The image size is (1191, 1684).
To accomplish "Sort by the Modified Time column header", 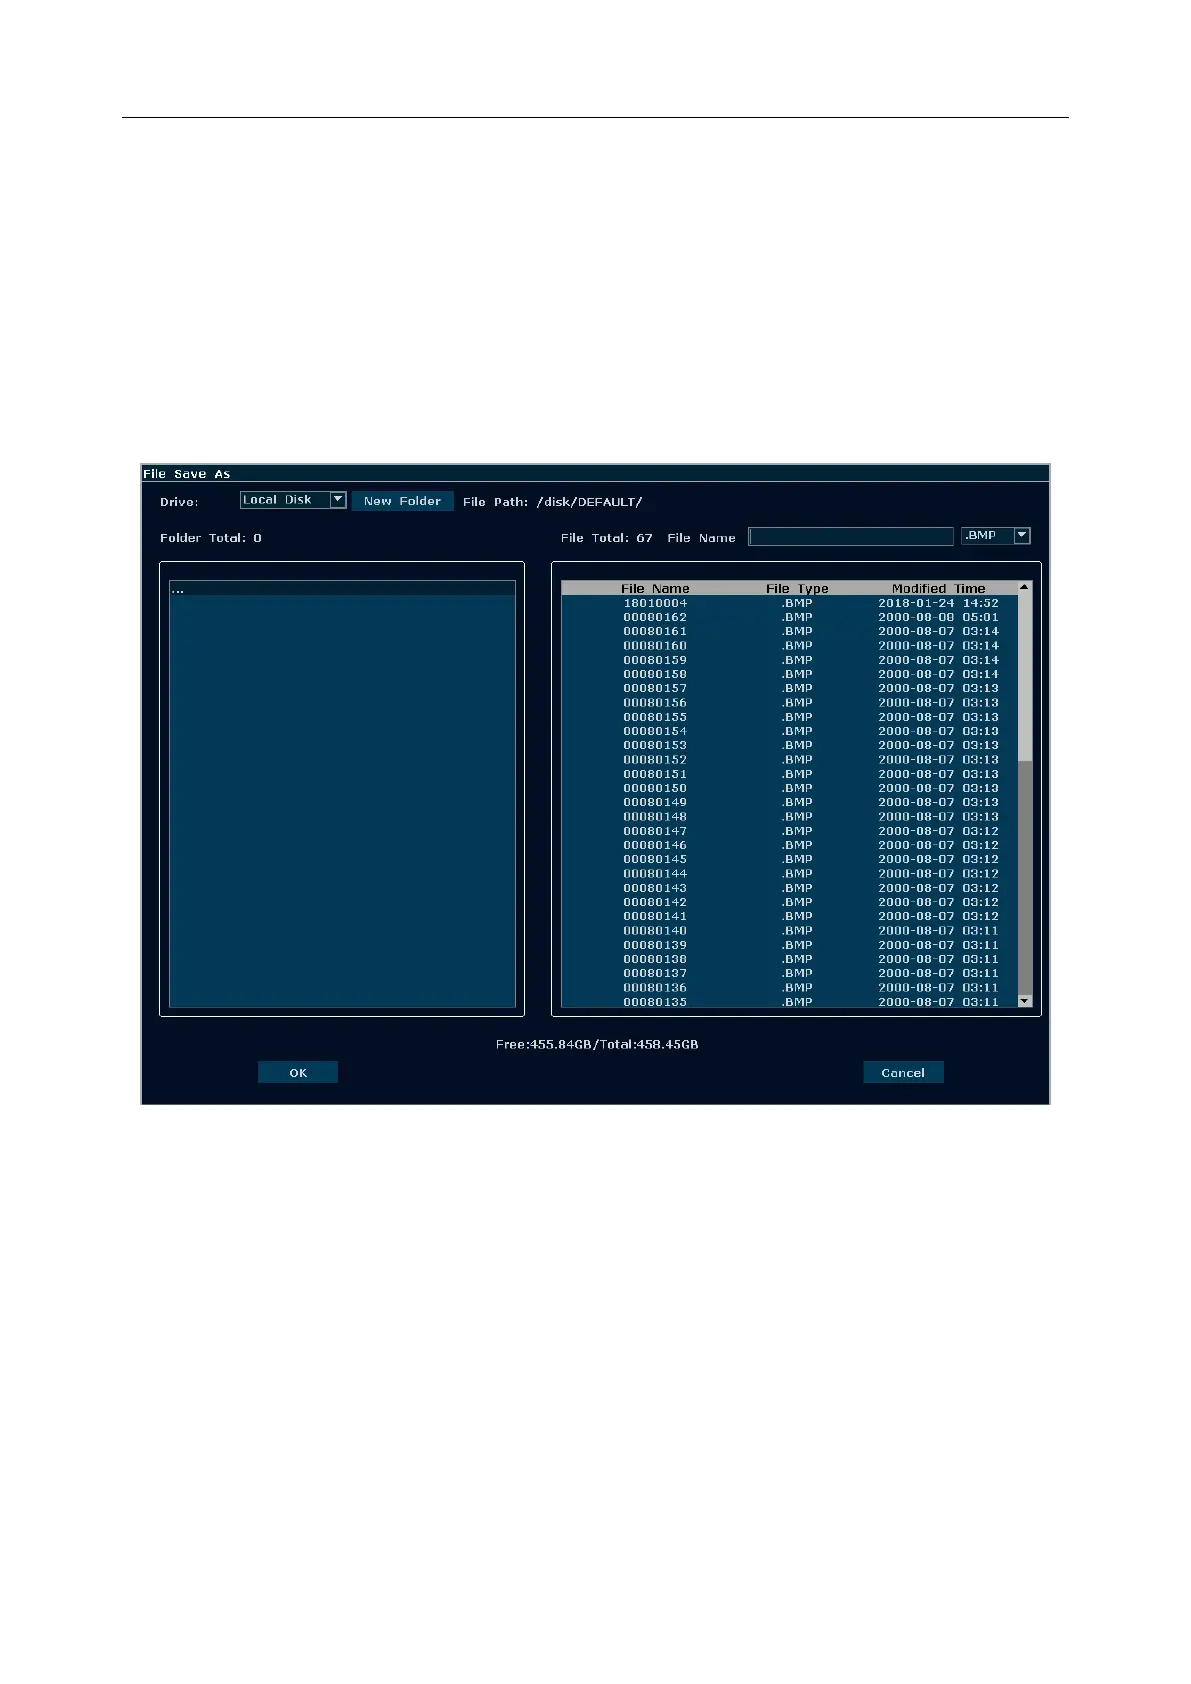I will click(x=938, y=588).
